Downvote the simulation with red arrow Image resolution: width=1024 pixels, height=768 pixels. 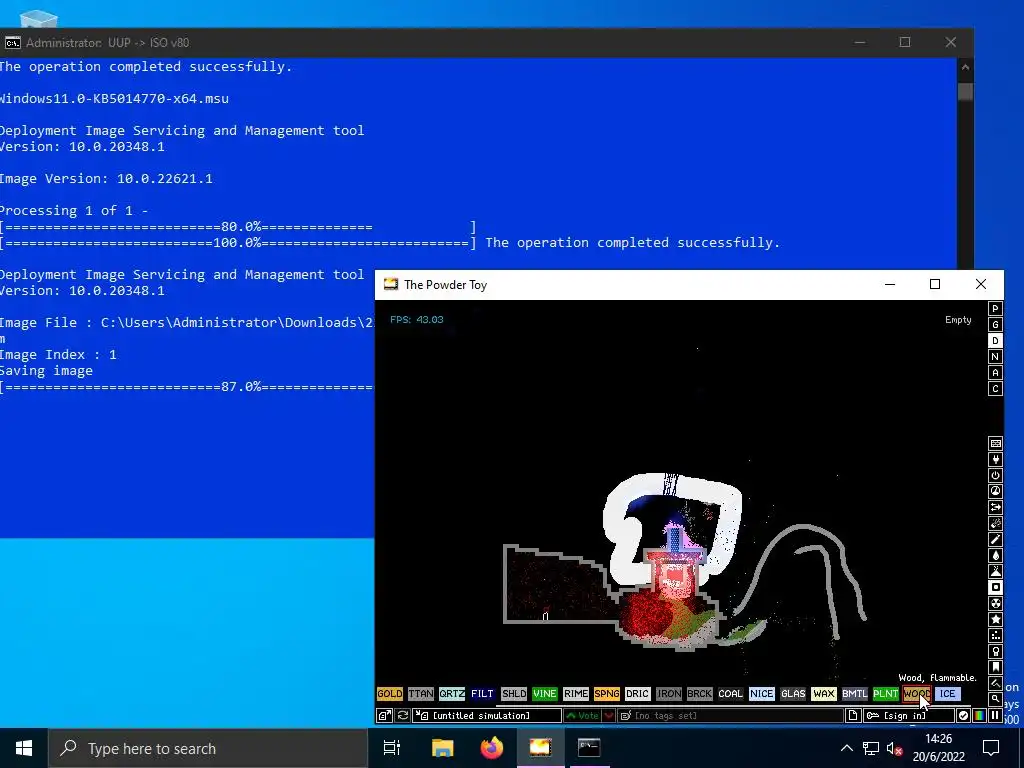point(609,715)
